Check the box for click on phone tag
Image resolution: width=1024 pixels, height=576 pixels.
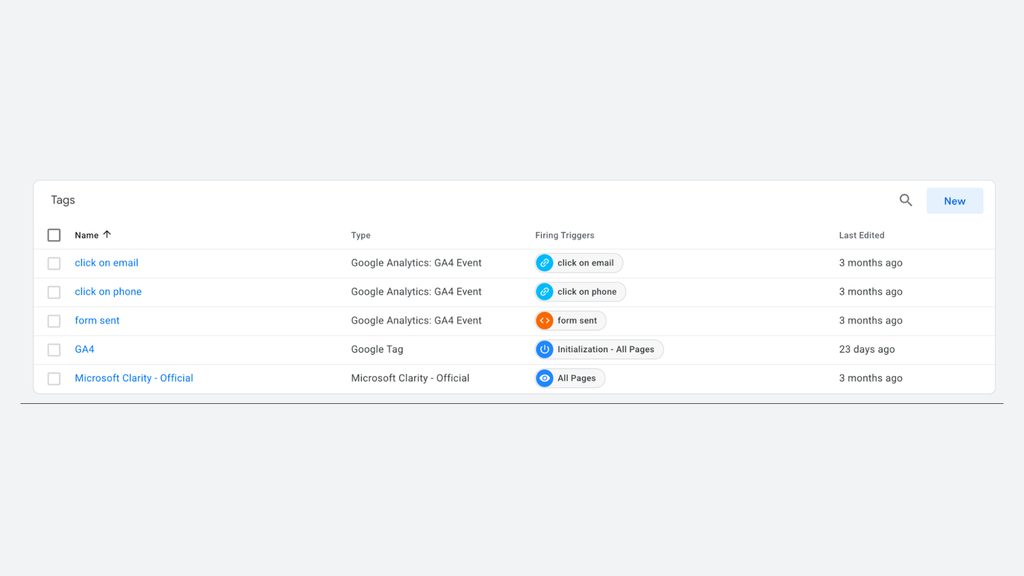point(54,292)
